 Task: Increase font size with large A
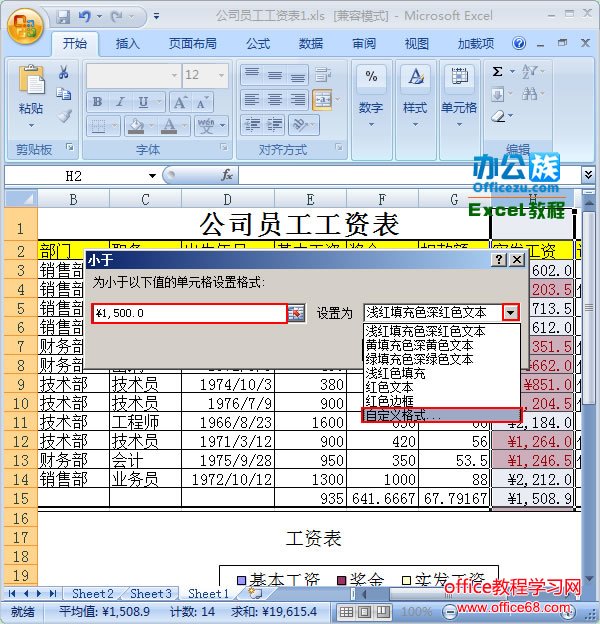pyautogui.click(x=179, y=102)
